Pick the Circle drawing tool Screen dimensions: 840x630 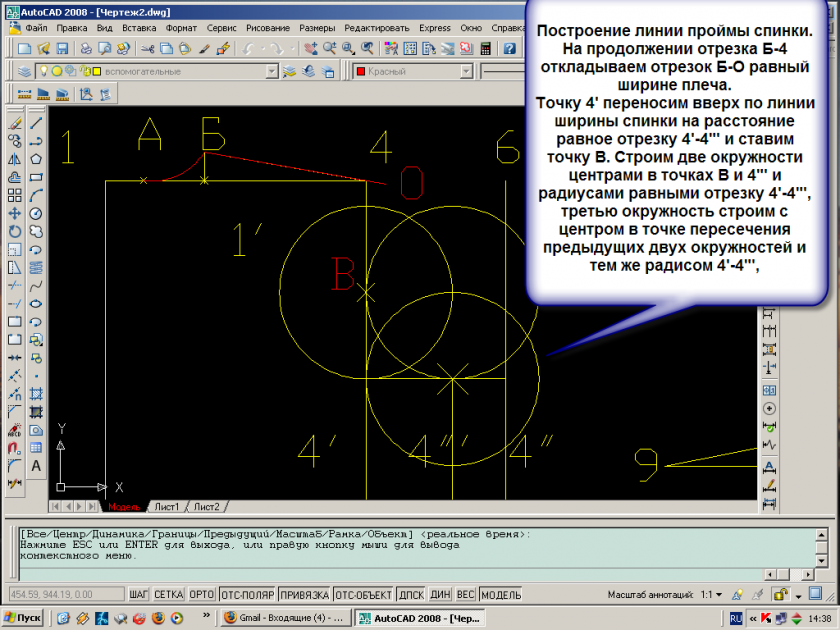[x=36, y=213]
